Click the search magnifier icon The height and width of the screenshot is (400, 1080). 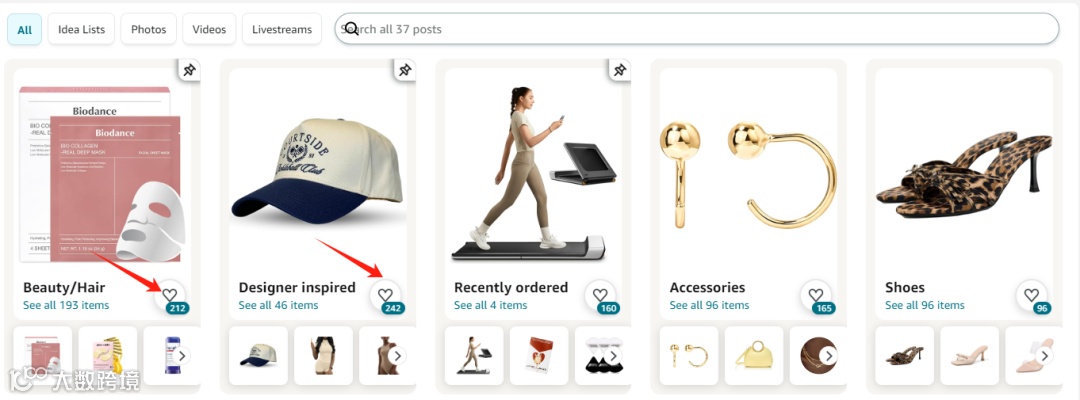[351, 29]
